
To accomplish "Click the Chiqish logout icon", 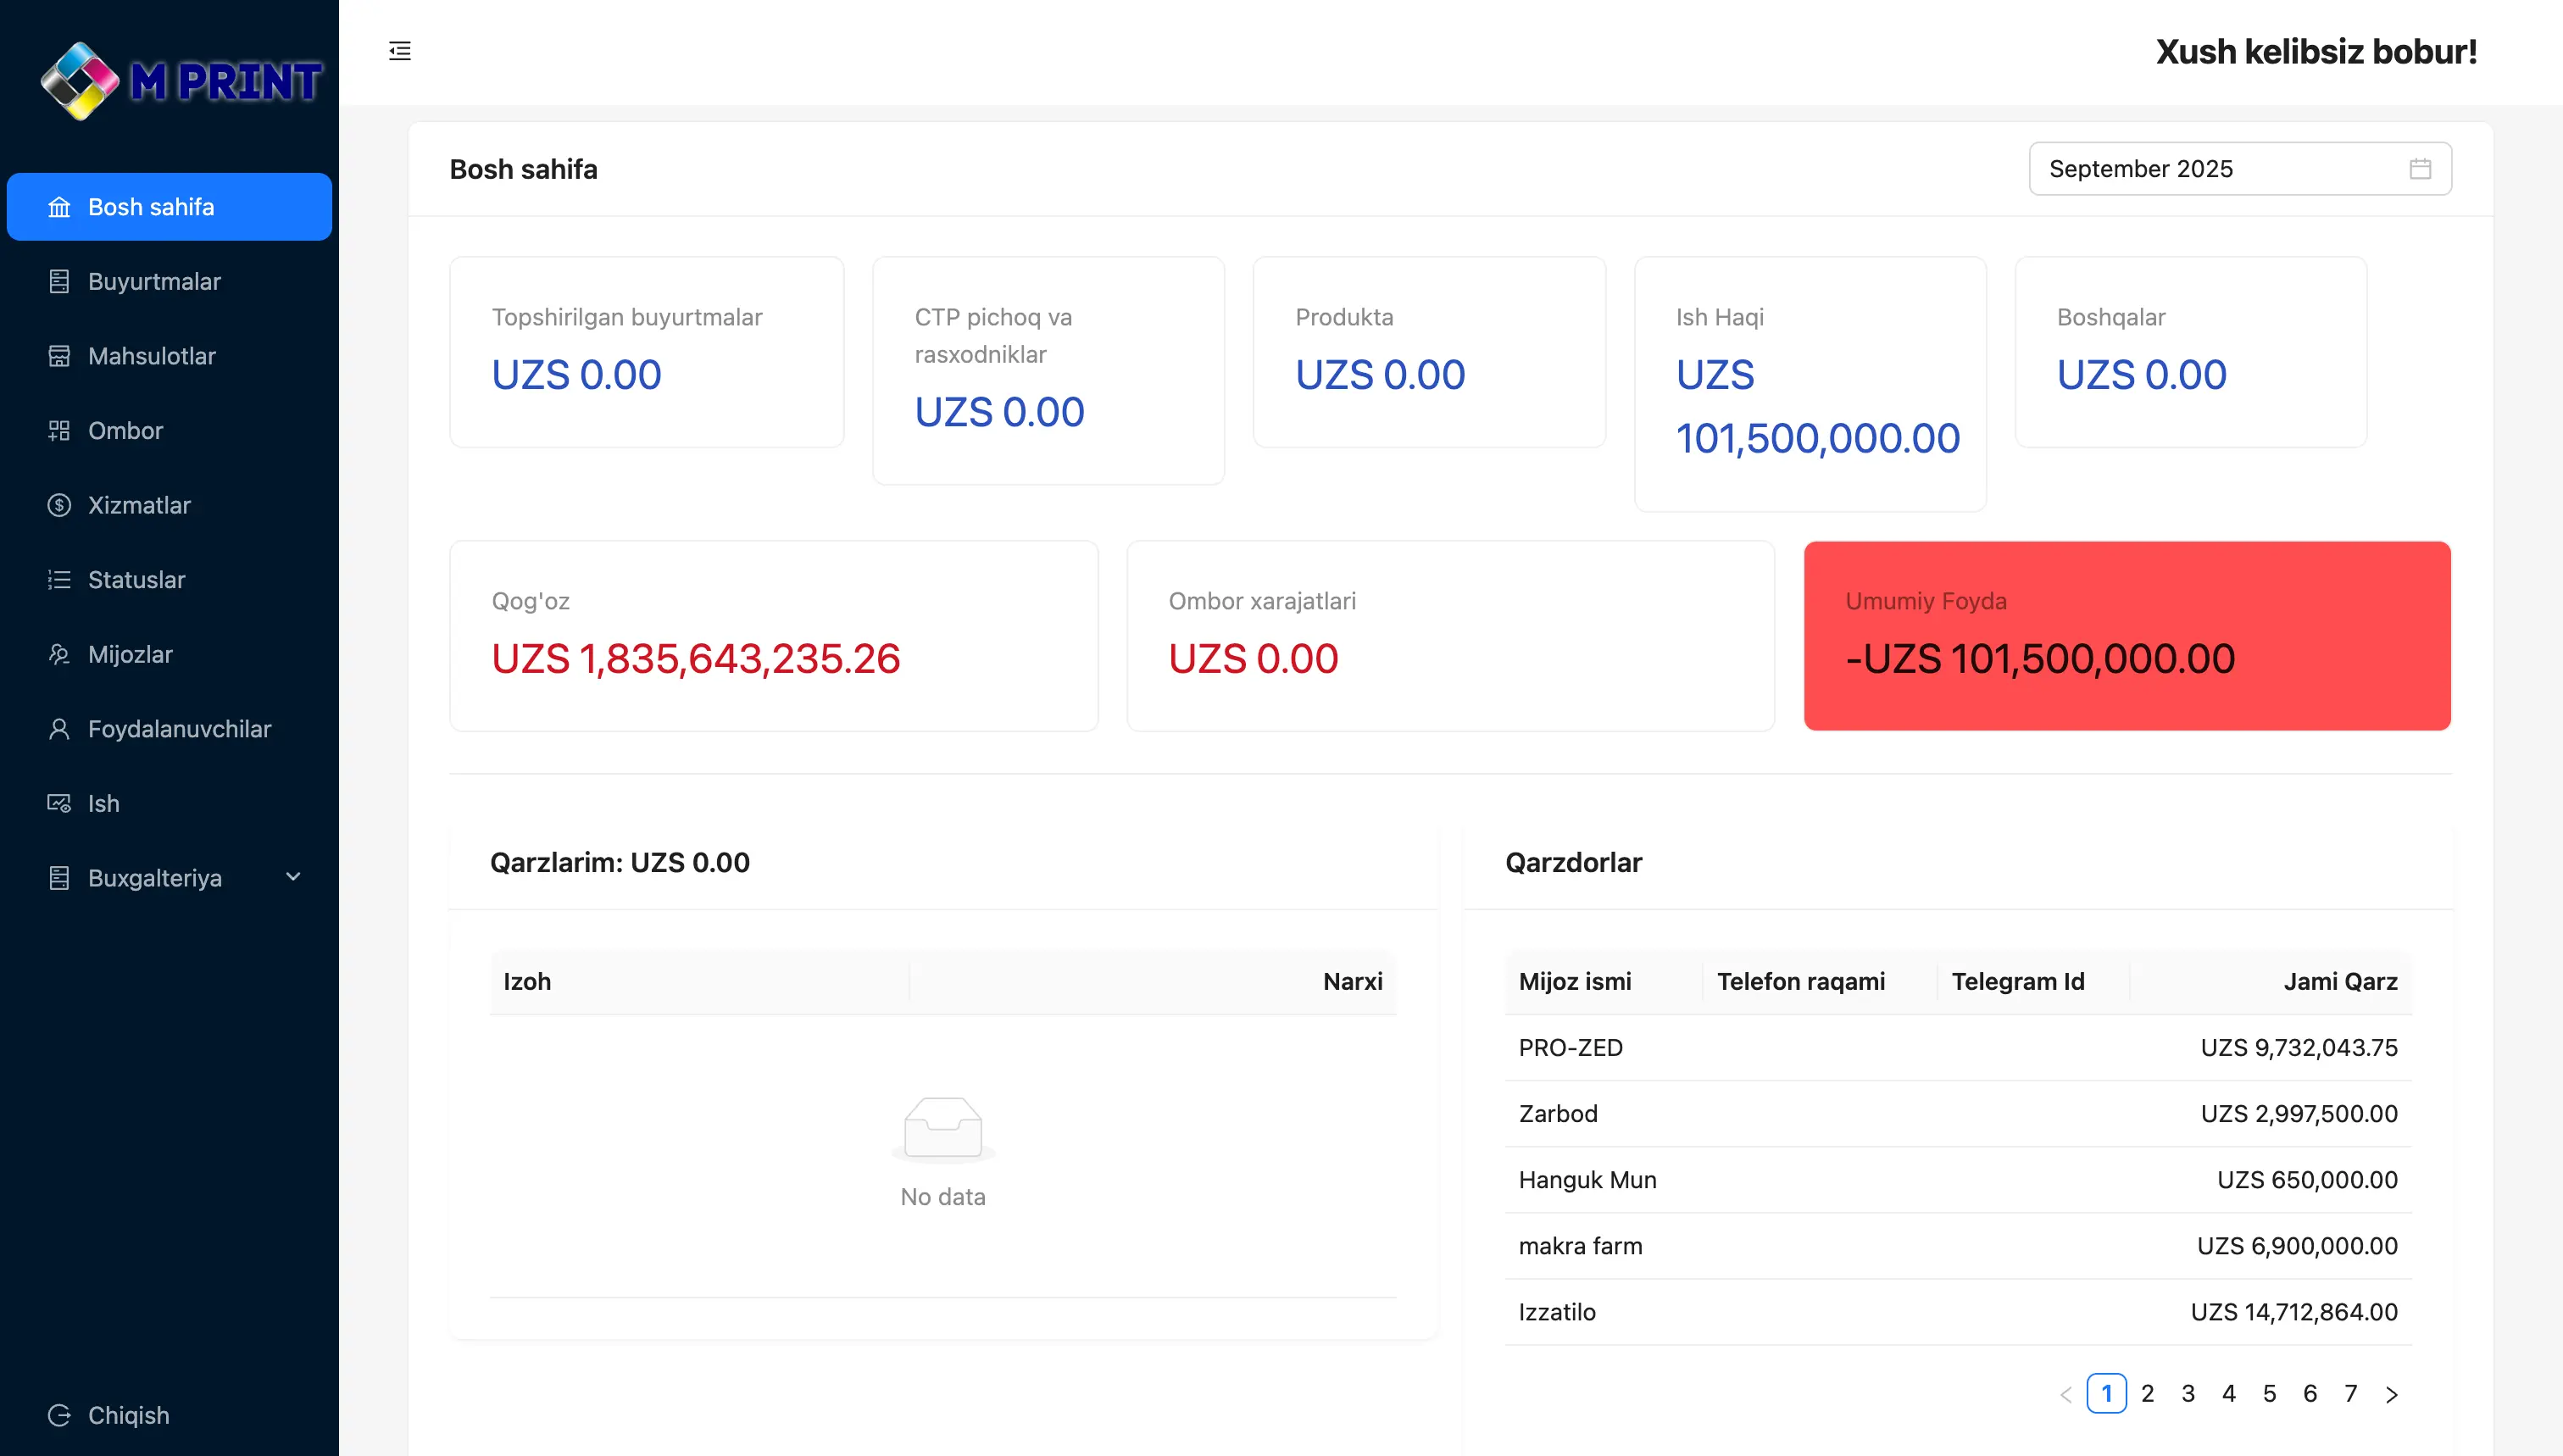I will [x=59, y=1415].
